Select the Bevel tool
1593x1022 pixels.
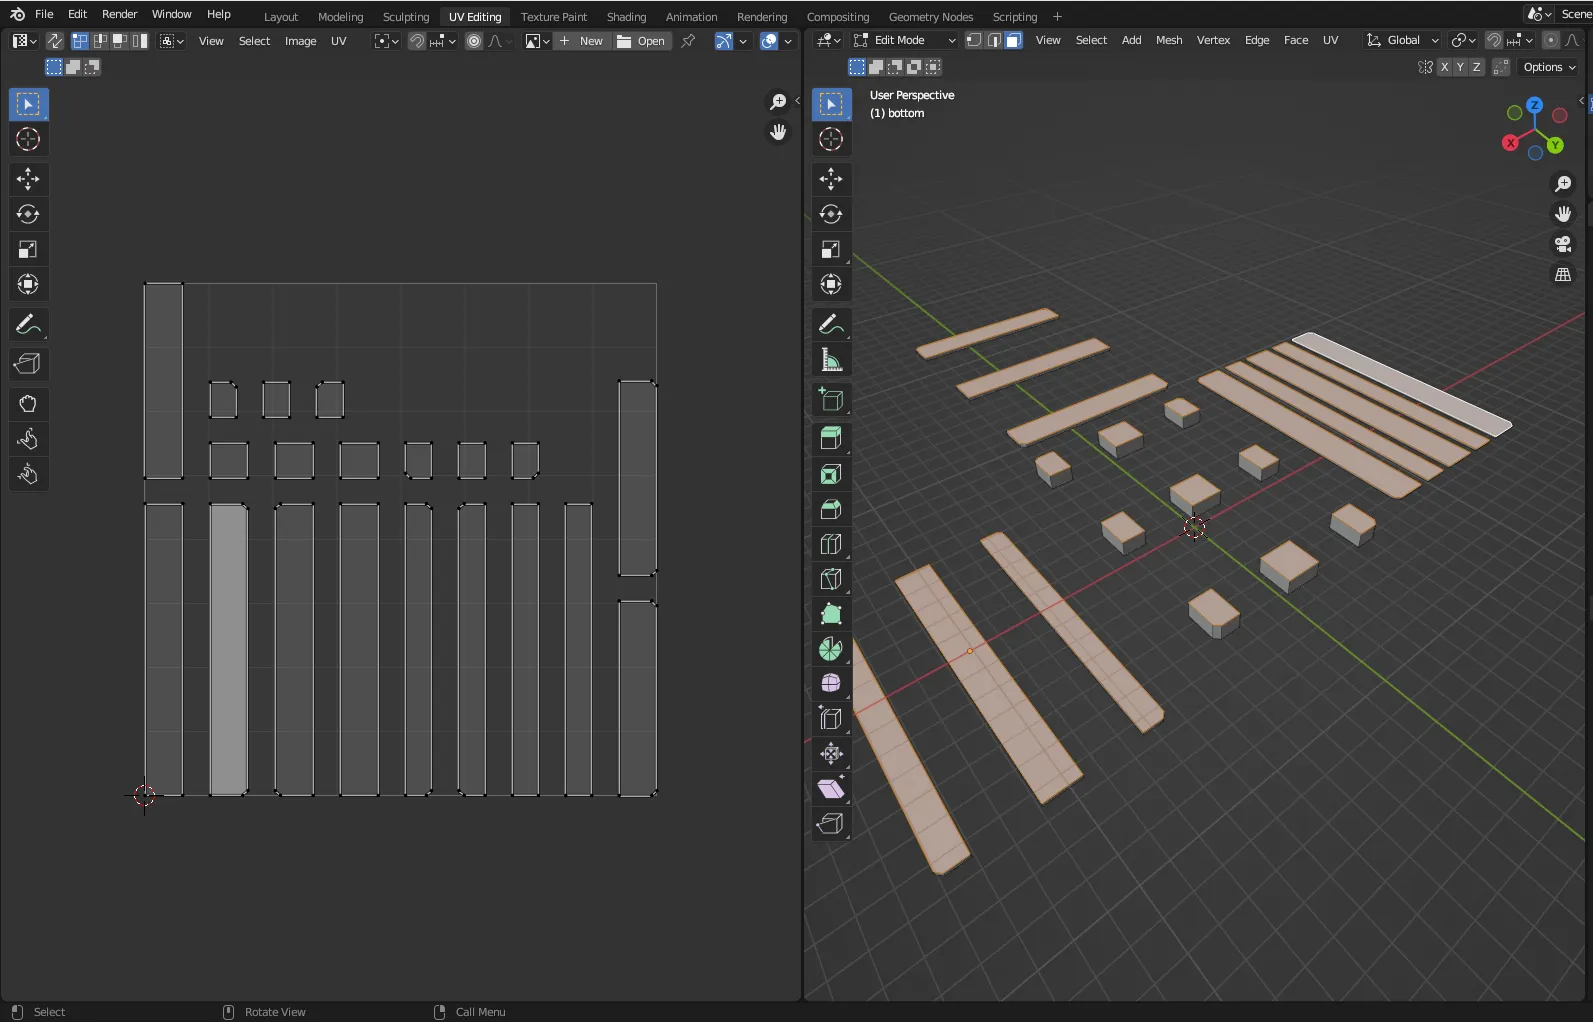click(x=830, y=510)
